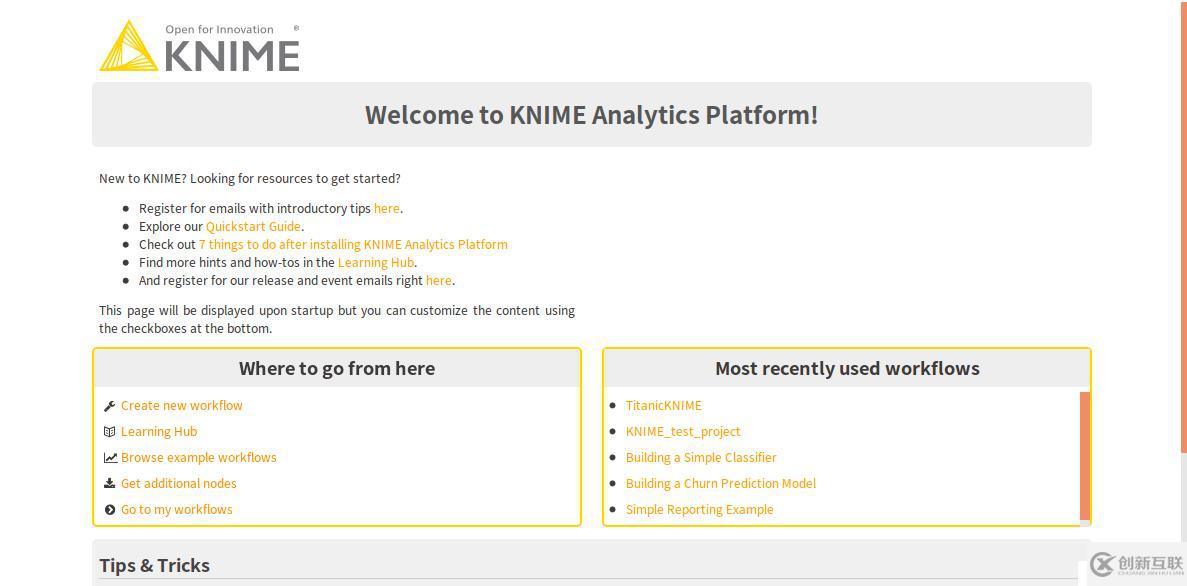The height and width of the screenshot is (586, 1187).
Task: Click 'here' link for introductory tips emails
Action: click(x=386, y=209)
